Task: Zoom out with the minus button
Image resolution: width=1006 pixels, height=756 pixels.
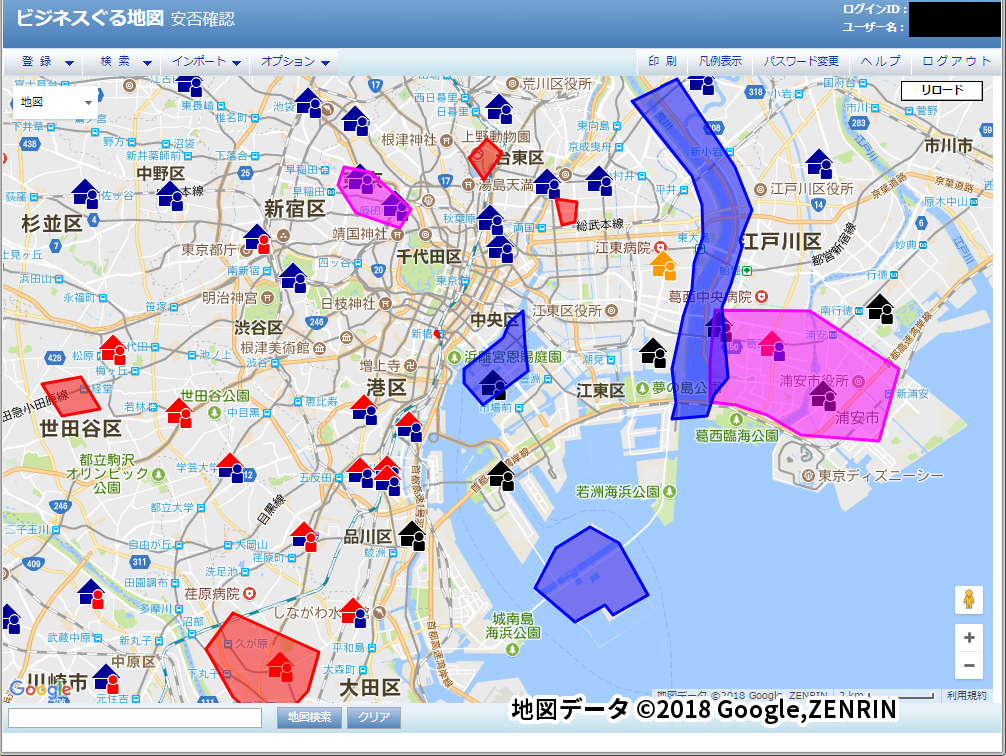Action: click(969, 666)
